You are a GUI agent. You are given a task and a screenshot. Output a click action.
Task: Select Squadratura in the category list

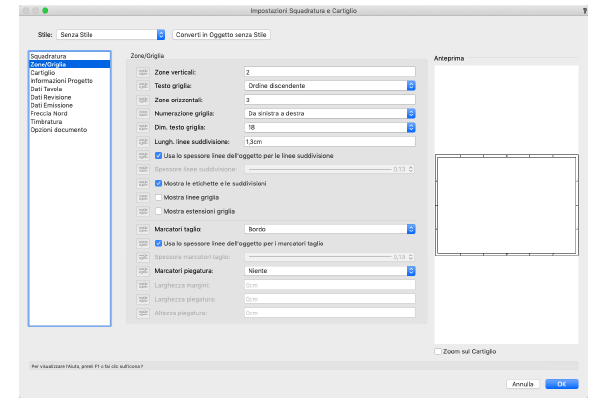(x=70, y=56)
